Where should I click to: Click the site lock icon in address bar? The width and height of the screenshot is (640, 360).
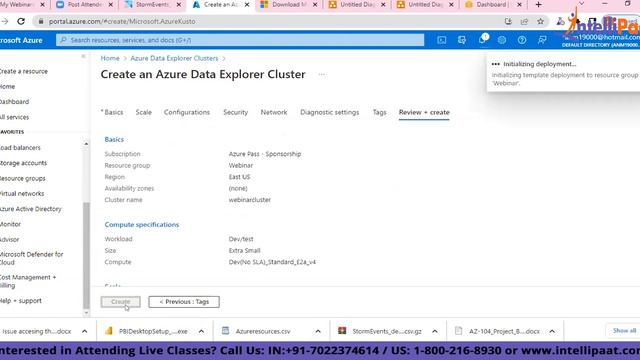[41, 21]
